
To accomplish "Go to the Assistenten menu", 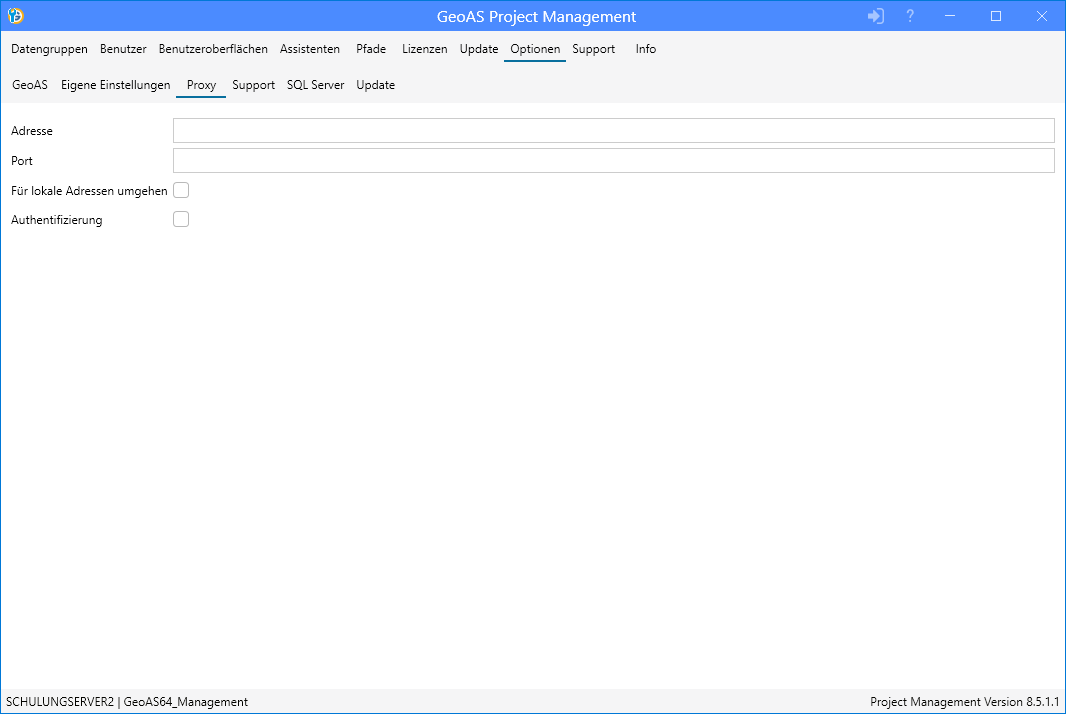I will click(310, 49).
